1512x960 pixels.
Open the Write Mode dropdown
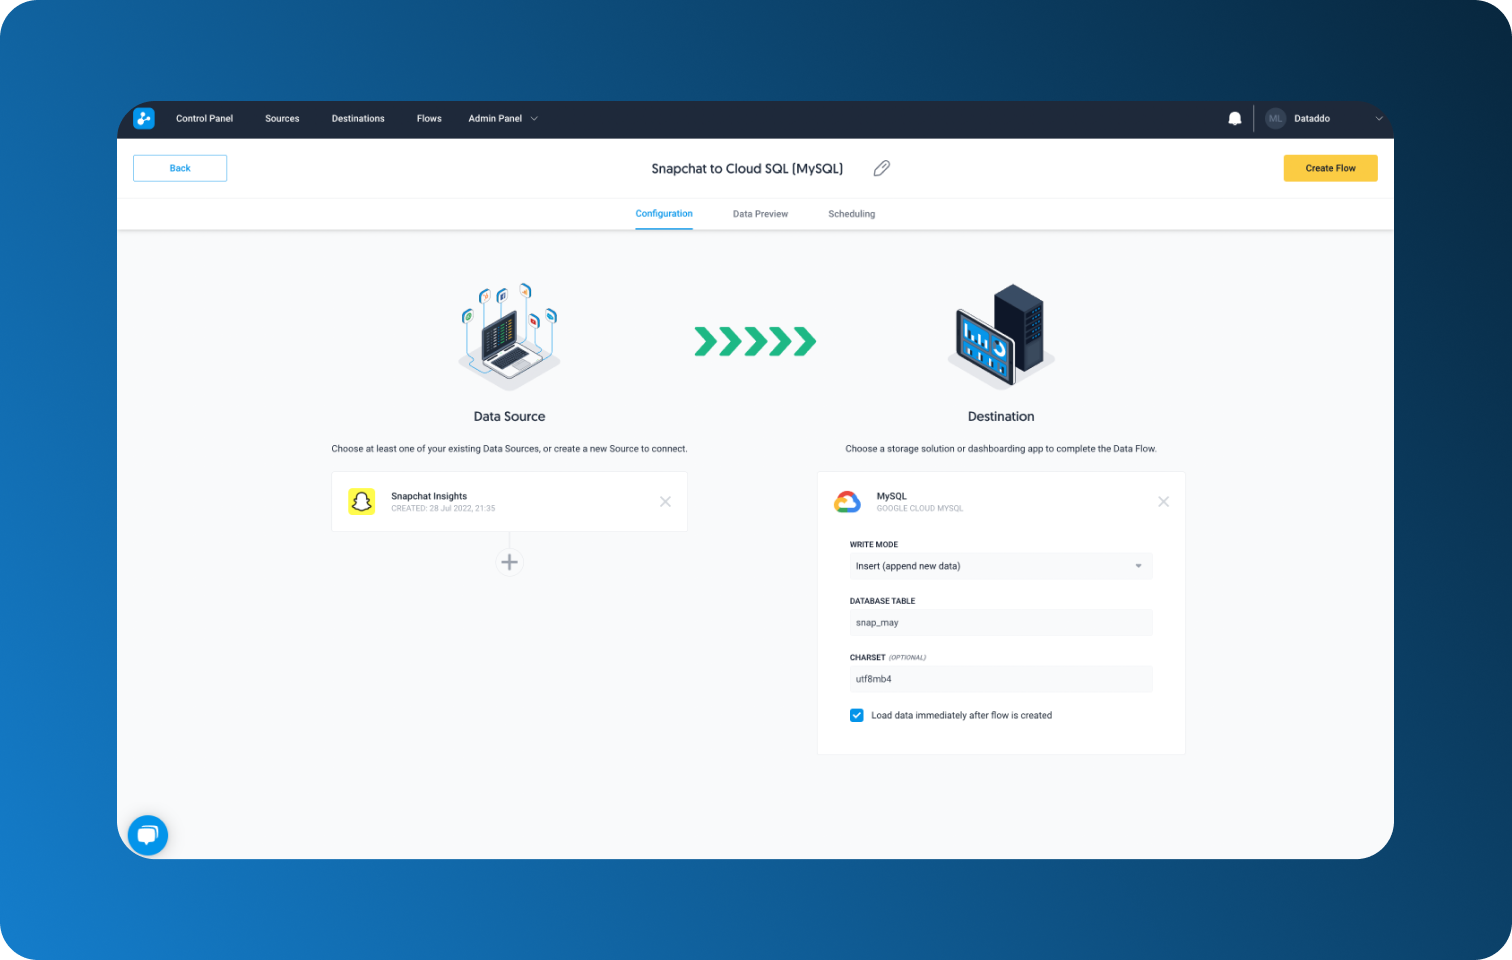click(1001, 566)
